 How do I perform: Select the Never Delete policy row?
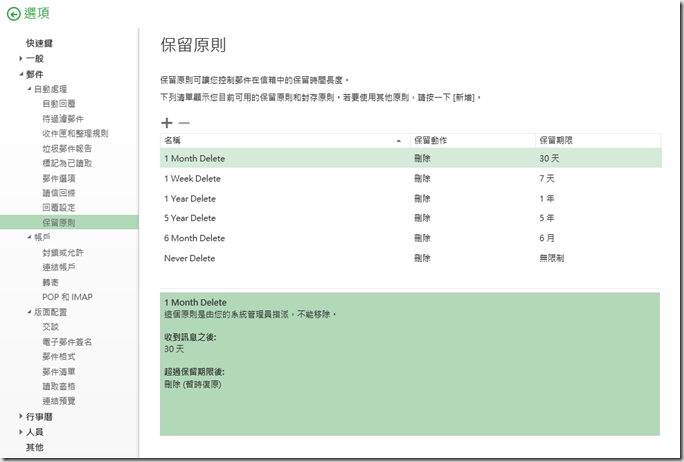(189, 258)
